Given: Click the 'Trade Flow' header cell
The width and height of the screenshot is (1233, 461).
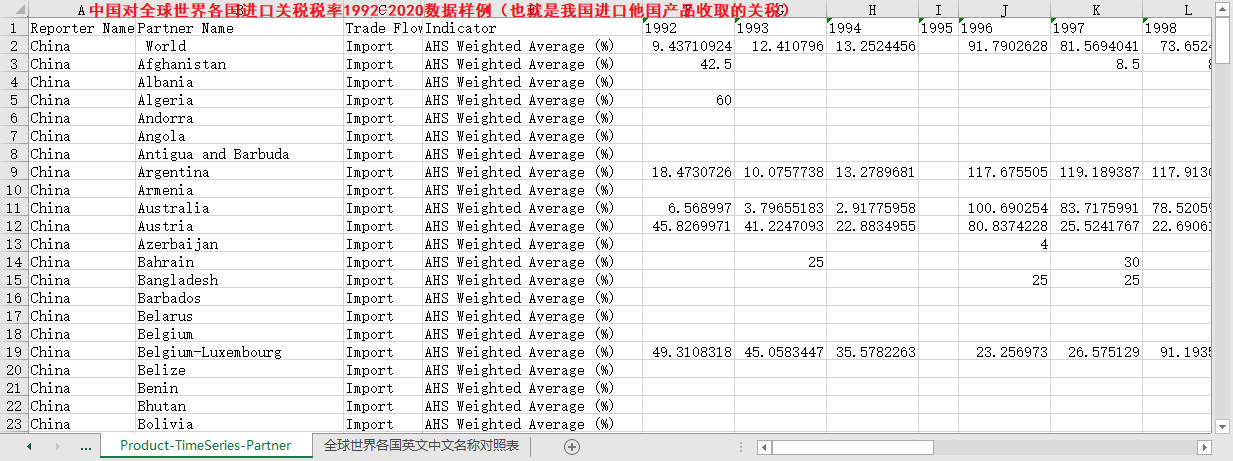Looking at the screenshot, I should click(384, 28).
